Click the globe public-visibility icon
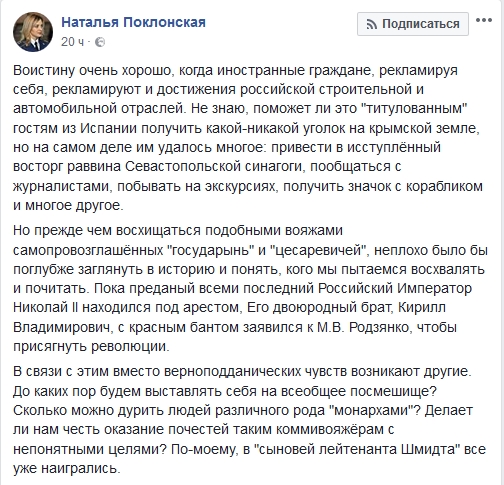The width and height of the screenshot is (504, 485). coord(100,42)
